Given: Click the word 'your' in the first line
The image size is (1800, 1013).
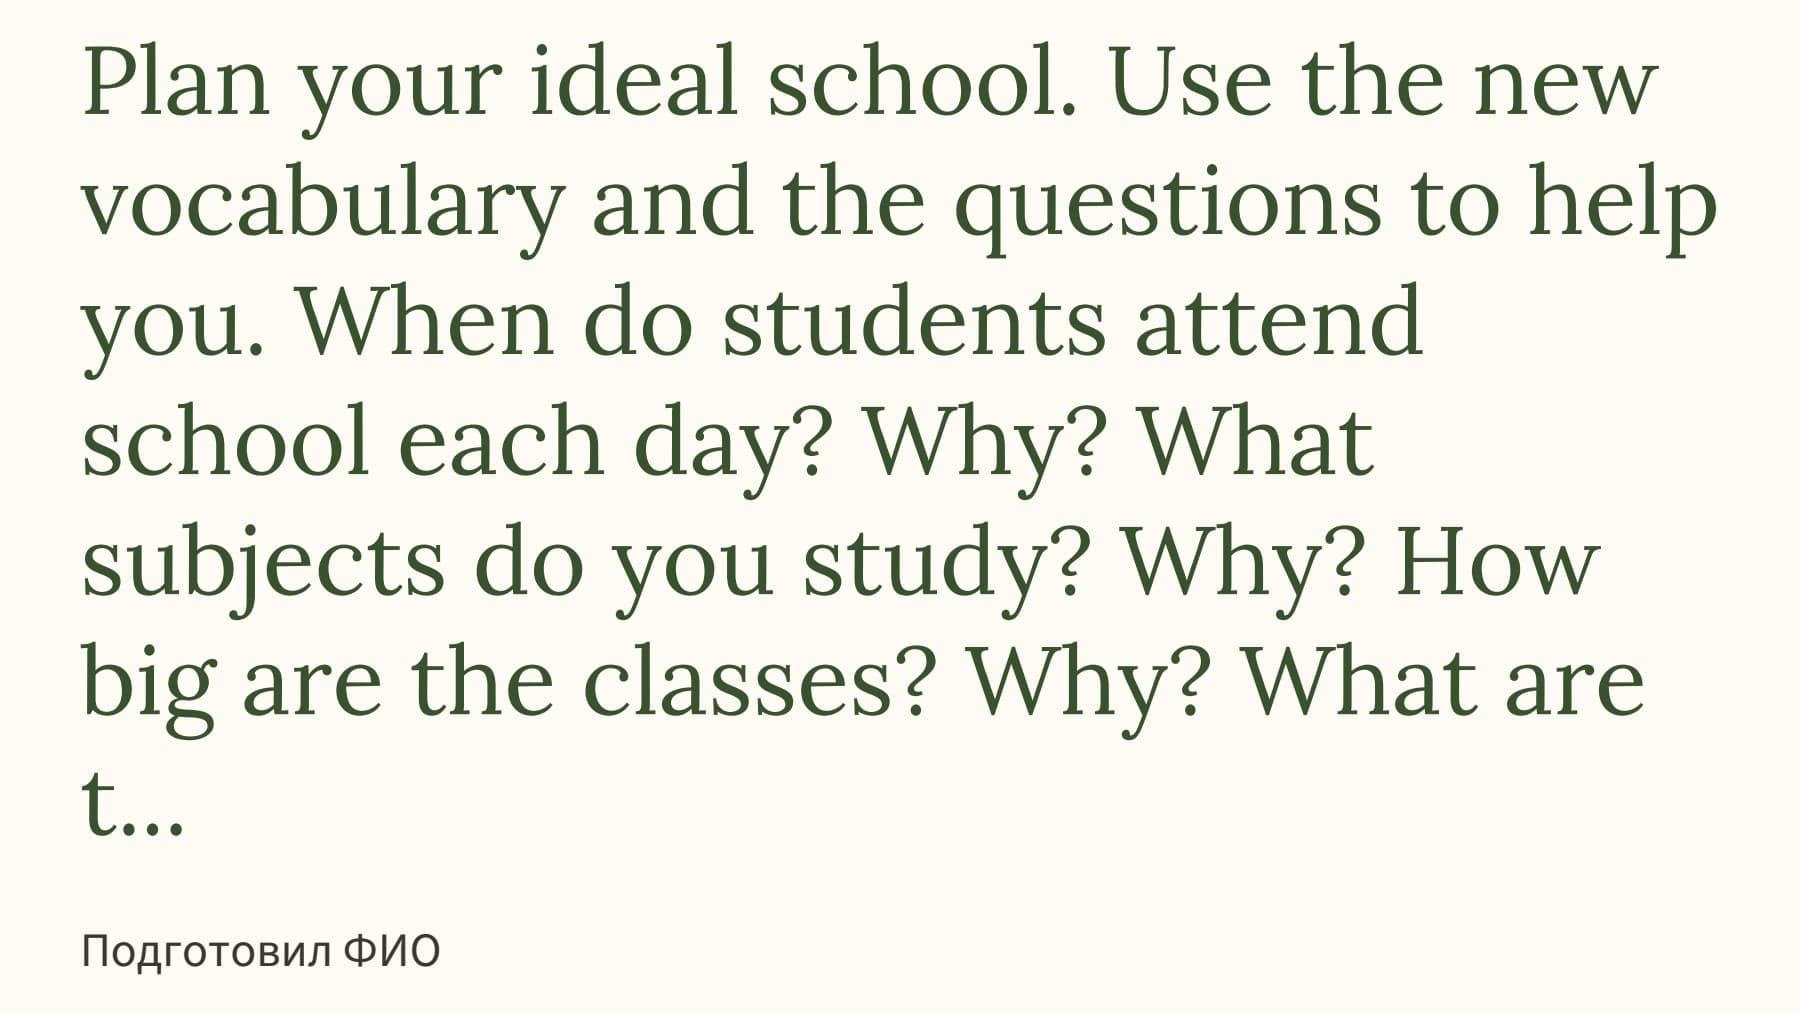Looking at the screenshot, I should point(399,81).
